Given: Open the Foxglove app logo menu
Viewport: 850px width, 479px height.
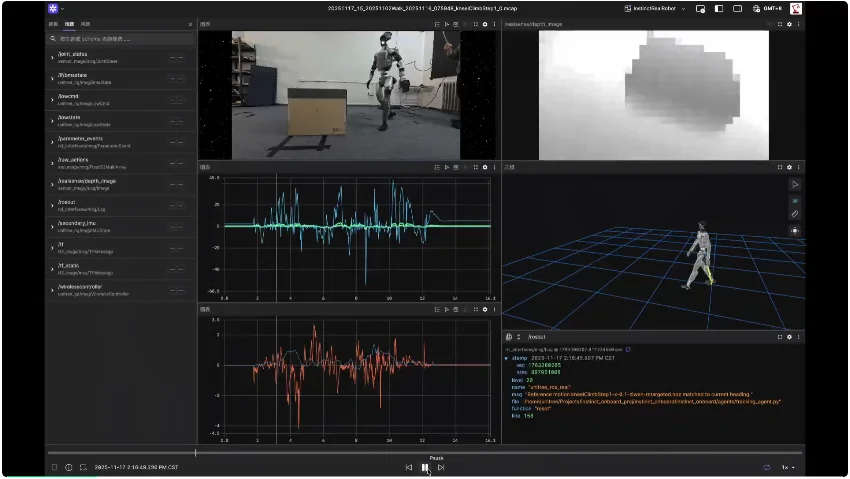Looking at the screenshot, I should (53, 8).
